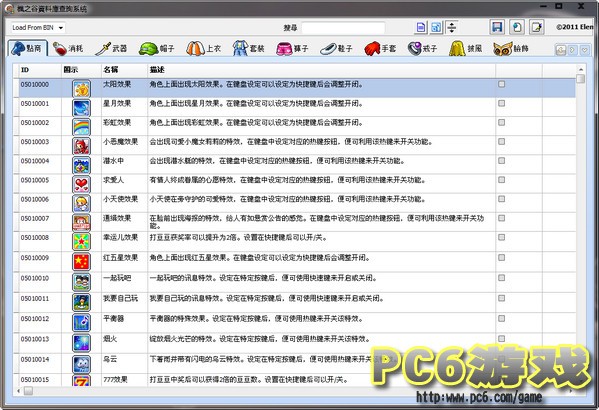Screen dimensions: 599x410
Task: Click the horizontal scrollbar left arrow
Action: [18, 391]
